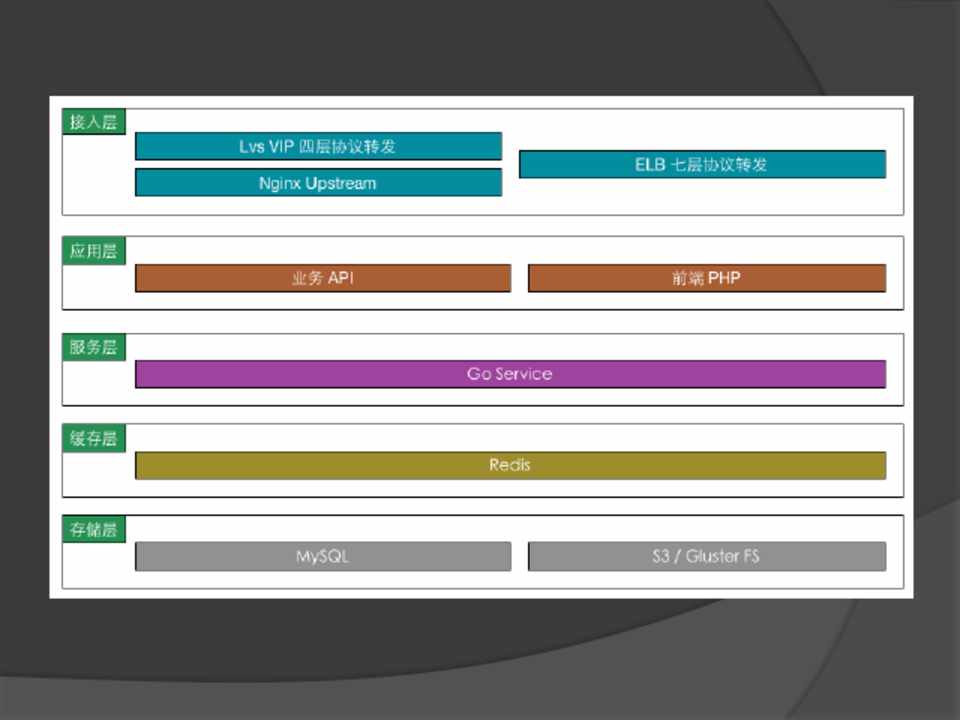
Task: Click the 缓存层 green label
Action: click(93, 438)
